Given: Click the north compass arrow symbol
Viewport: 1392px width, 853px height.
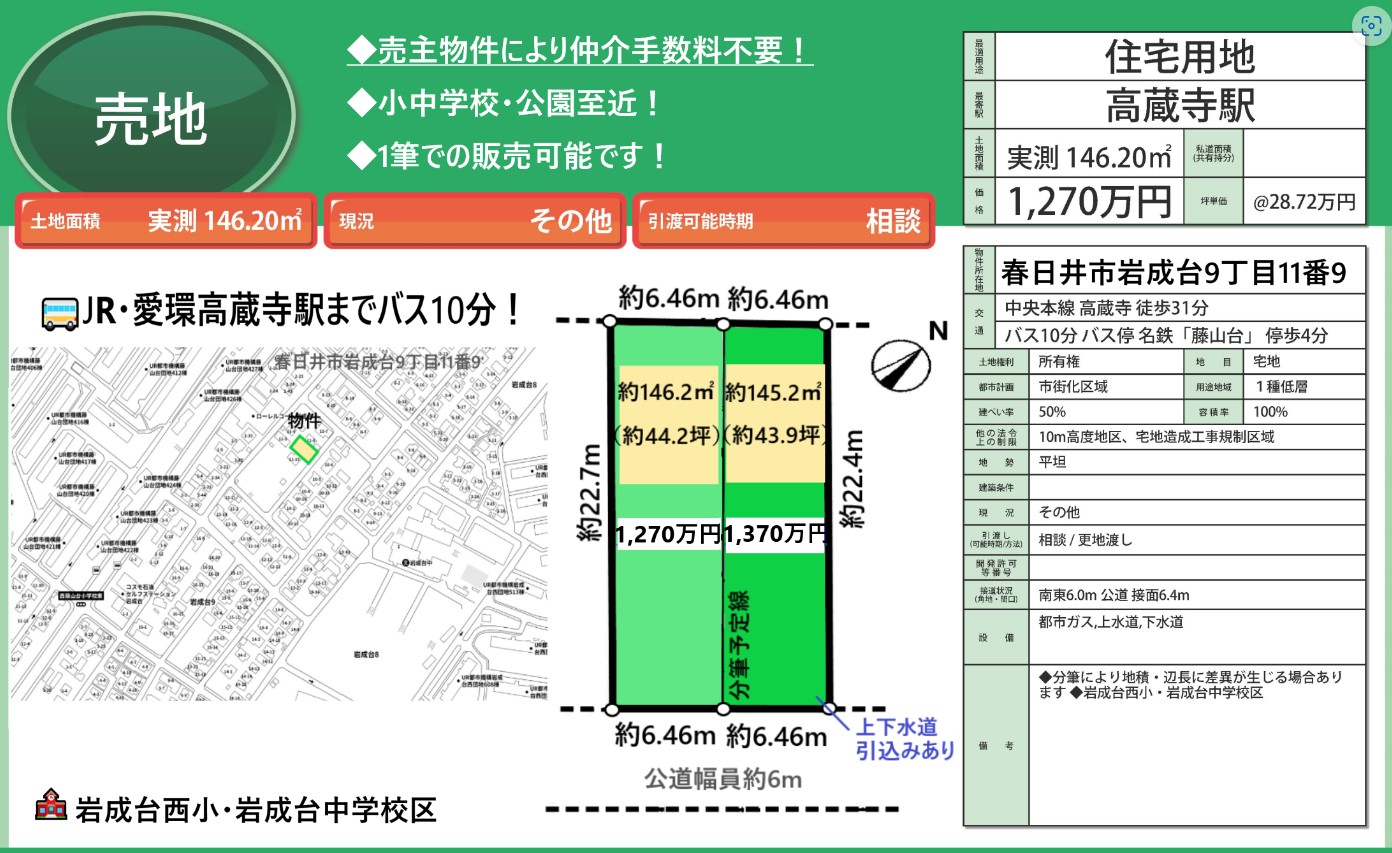Looking at the screenshot, I should (894, 365).
